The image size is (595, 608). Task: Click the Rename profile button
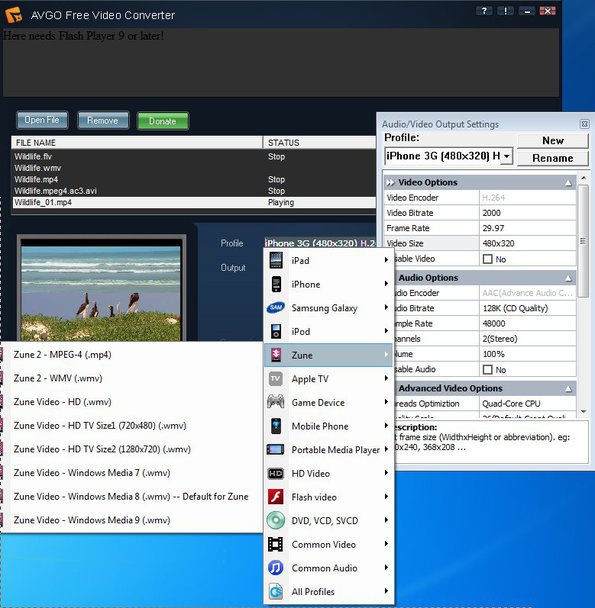click(553, 158)
